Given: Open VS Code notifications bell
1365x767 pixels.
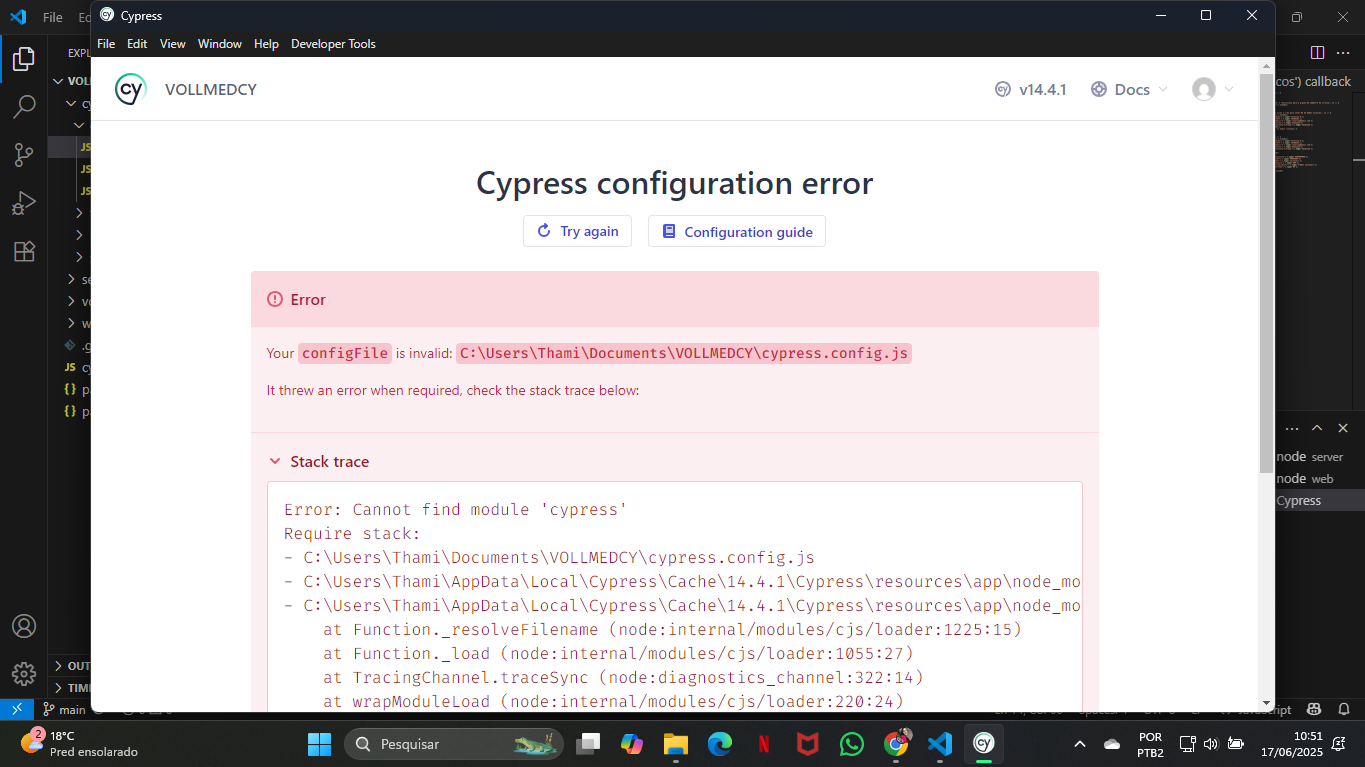Looking at the screenshot, I should (x=1343, y=709).
